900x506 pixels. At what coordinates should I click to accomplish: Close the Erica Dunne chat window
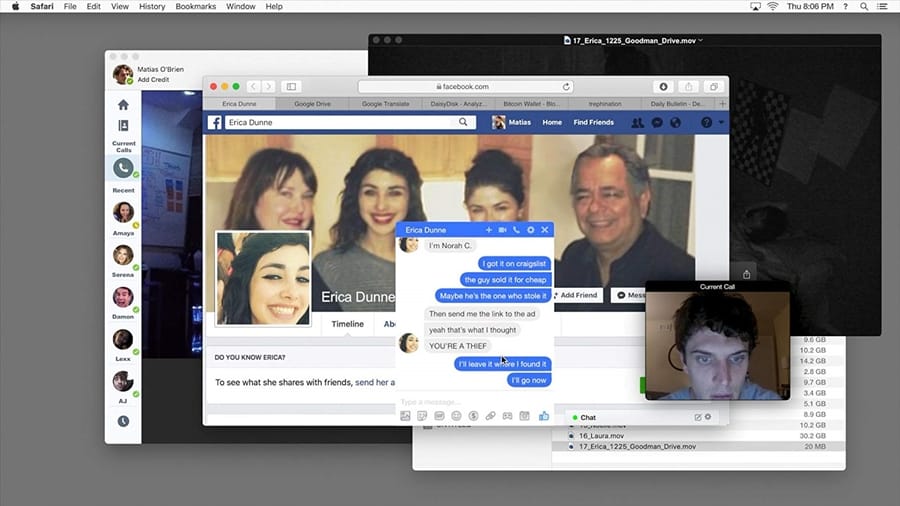(x=545, y=230)
